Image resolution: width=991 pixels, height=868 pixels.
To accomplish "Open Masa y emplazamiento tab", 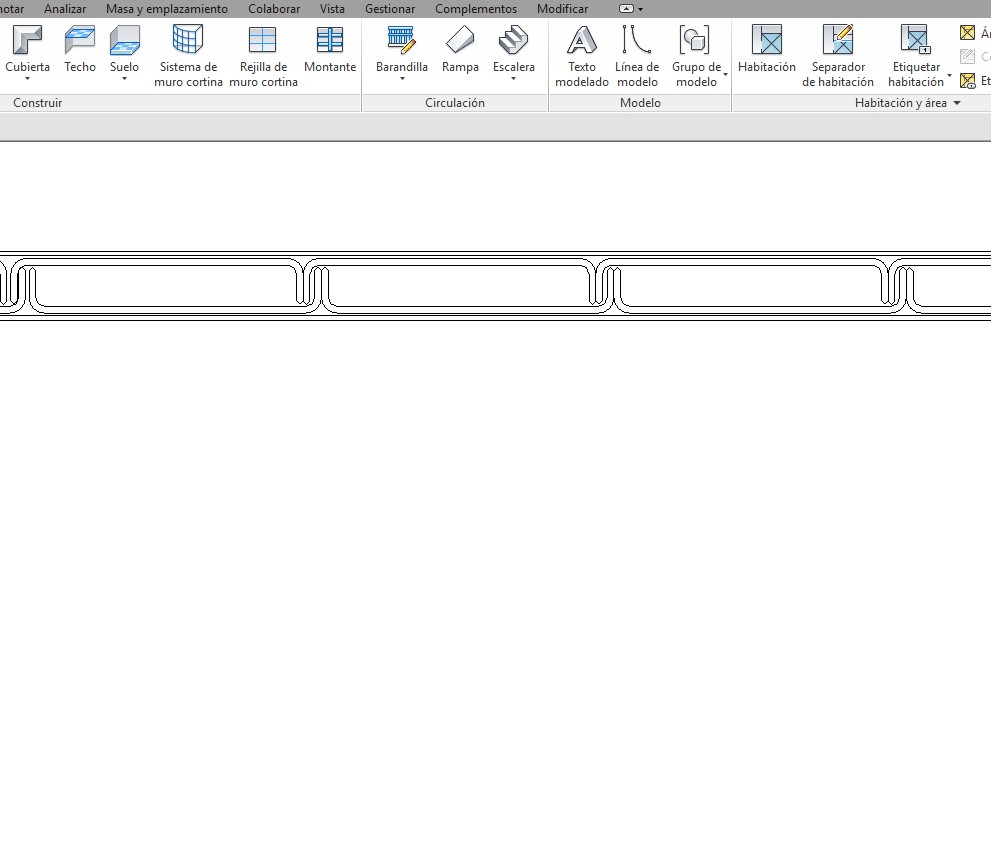I will tap(166, 9).
